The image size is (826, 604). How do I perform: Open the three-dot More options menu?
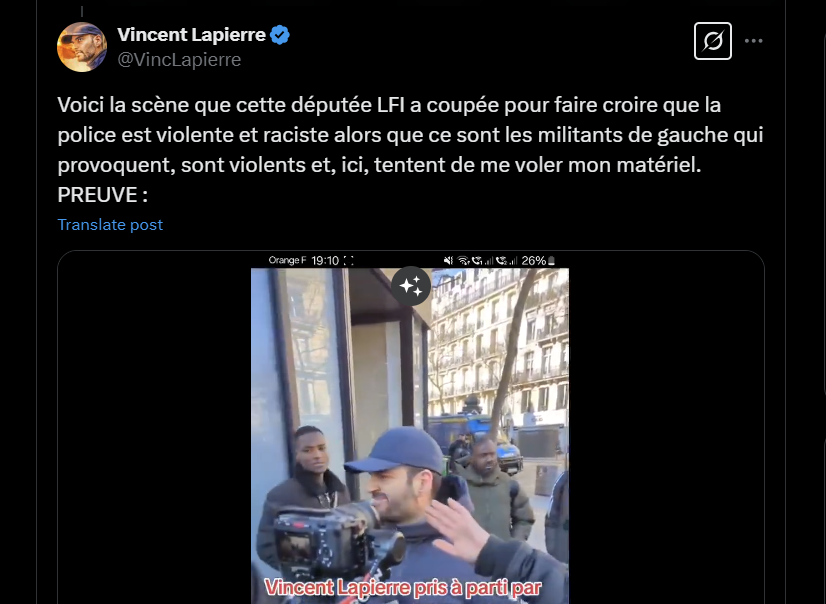753,41
